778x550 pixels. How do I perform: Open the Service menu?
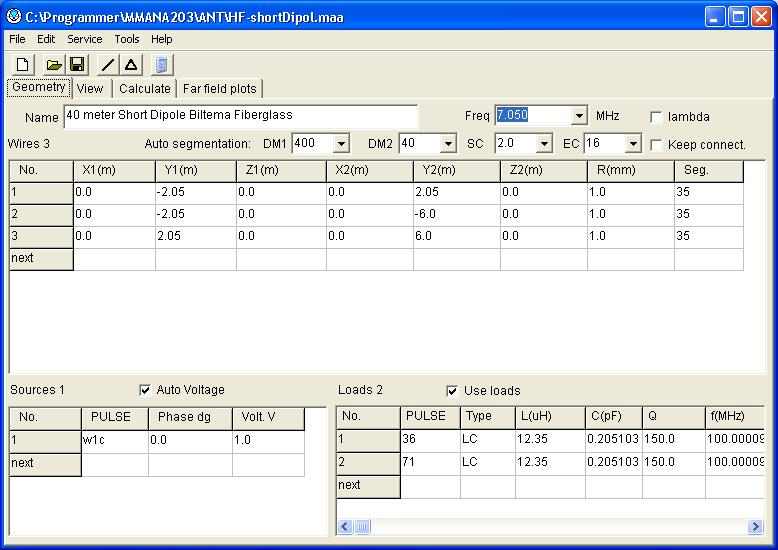[x=85, y=39]
